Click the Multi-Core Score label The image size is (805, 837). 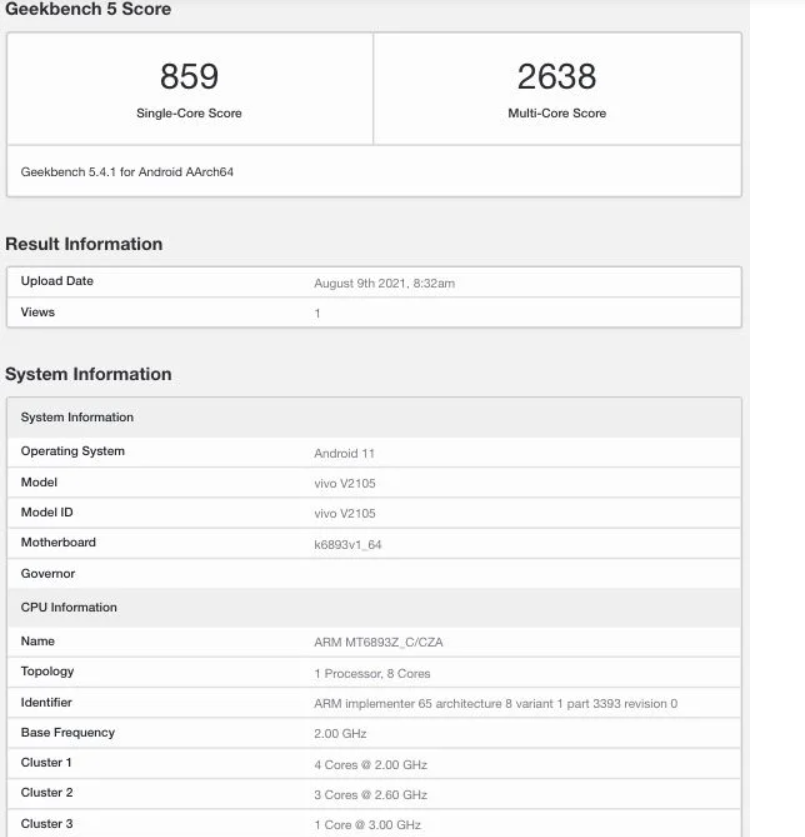557,113
